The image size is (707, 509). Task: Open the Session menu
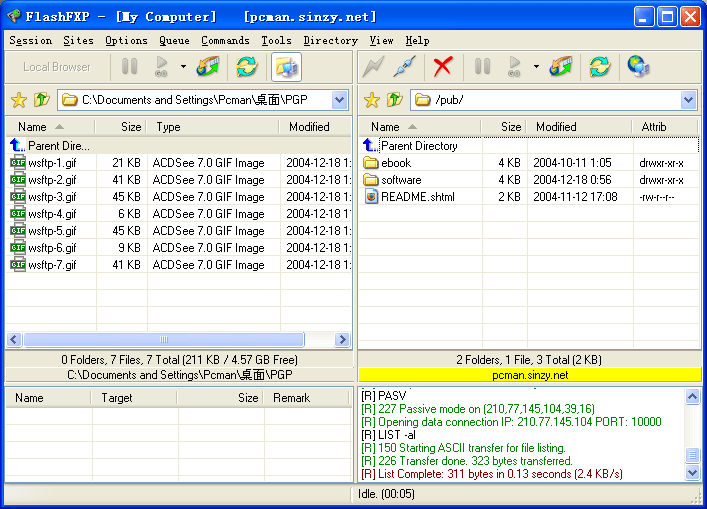click(31, 41)
